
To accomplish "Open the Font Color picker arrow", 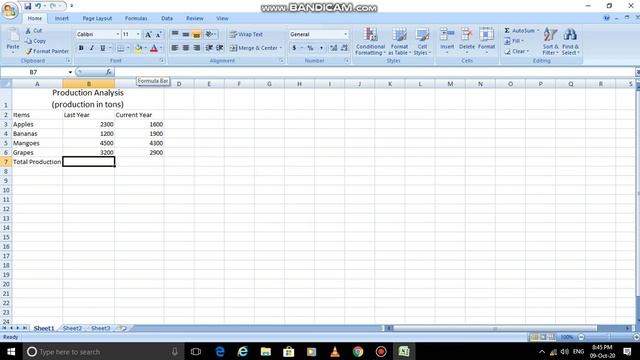I will coord(161,48).
